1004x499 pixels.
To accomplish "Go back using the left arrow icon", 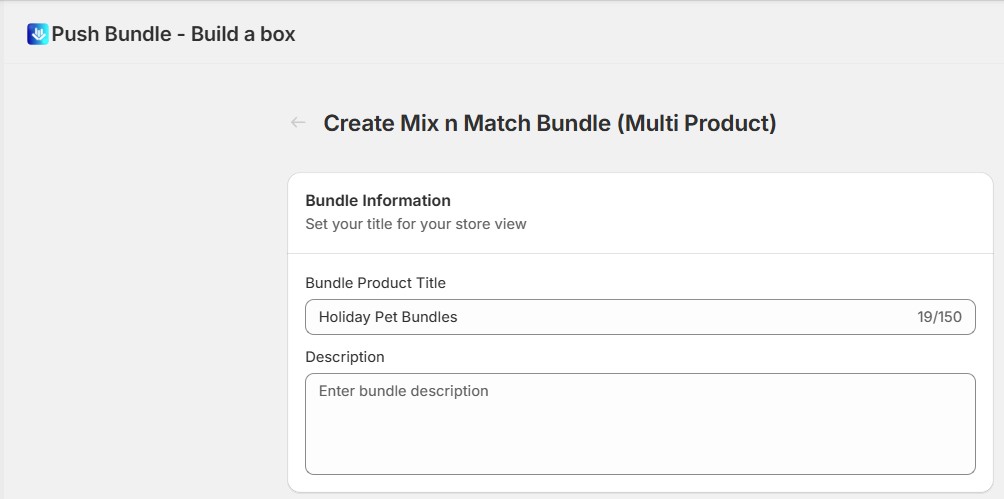I will click(x=298, y=123).
